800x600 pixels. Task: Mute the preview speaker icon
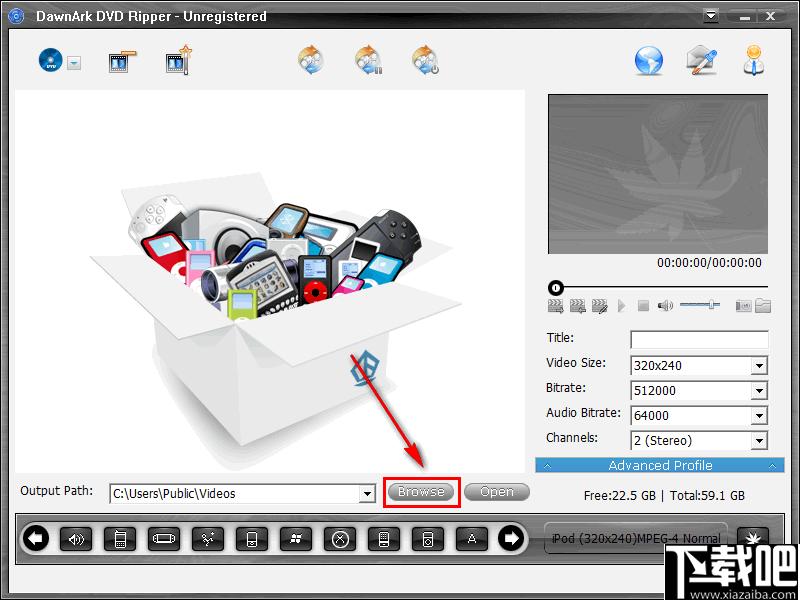coord(665,306)
